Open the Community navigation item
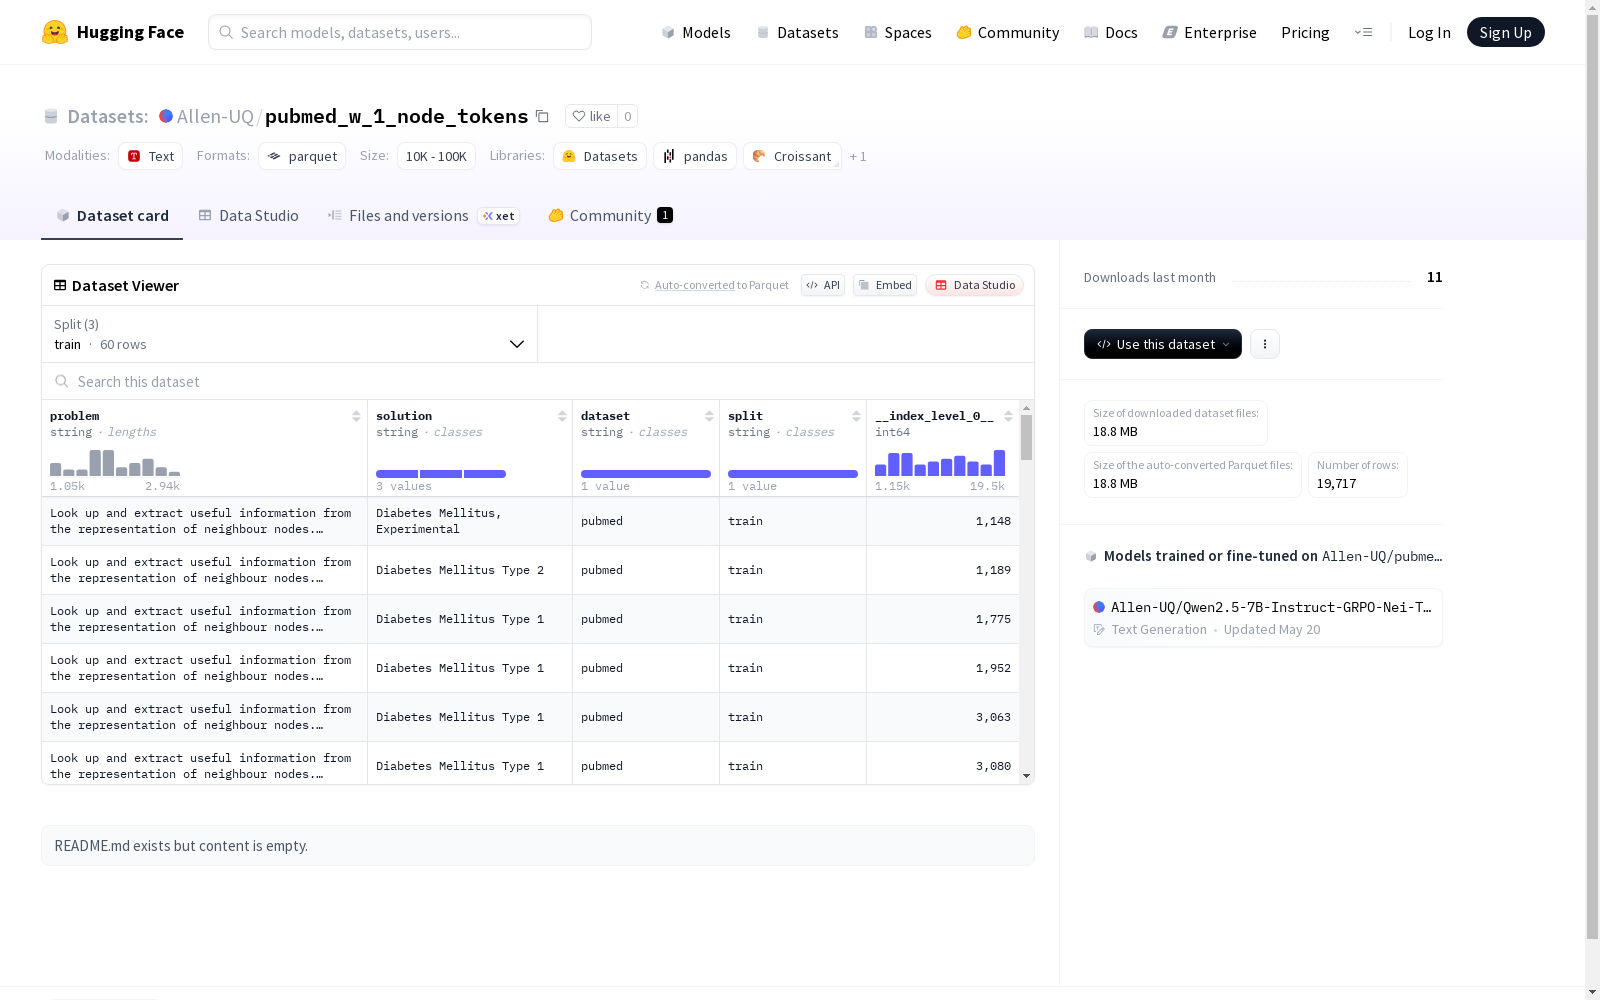The image size is (1600, 1000). tap(1008, 32)
